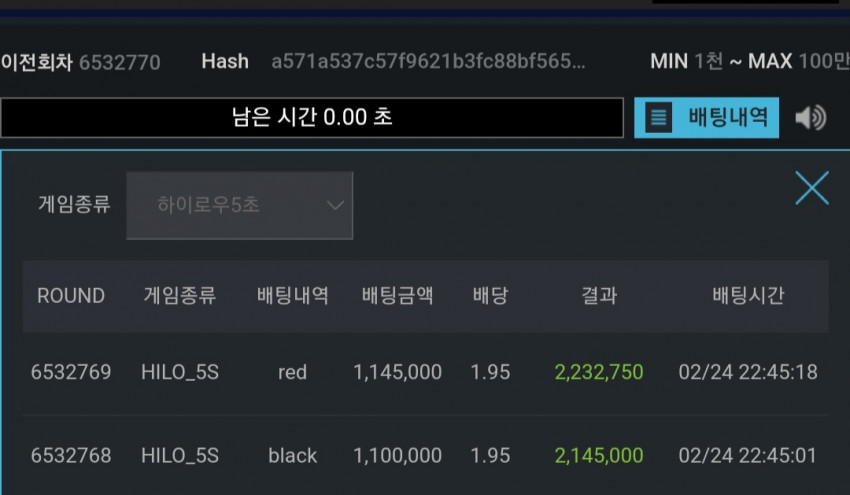The width and height of the screenshot is (850, 495).
Task: Click the 결과 column header
Action: tap(599, 295)
